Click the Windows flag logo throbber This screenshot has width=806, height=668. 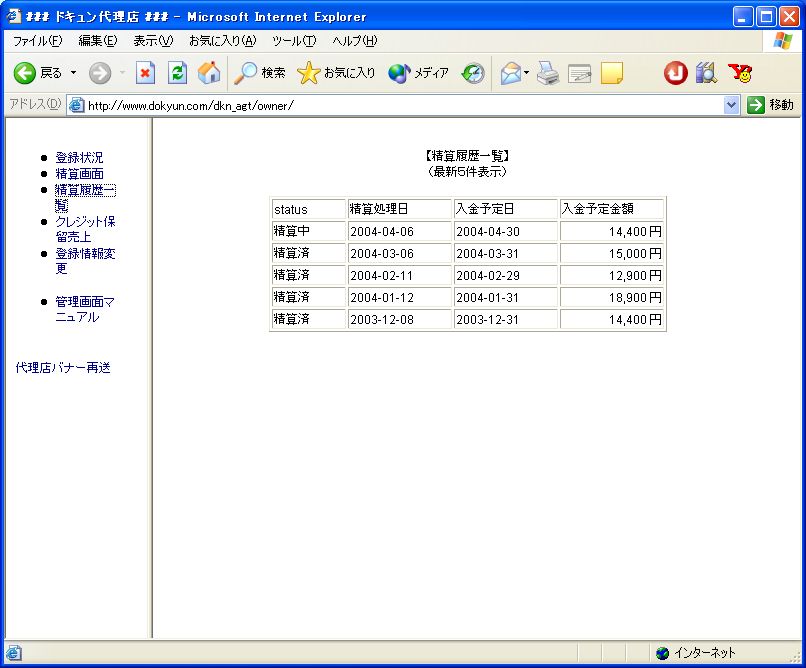coord(783,41)
